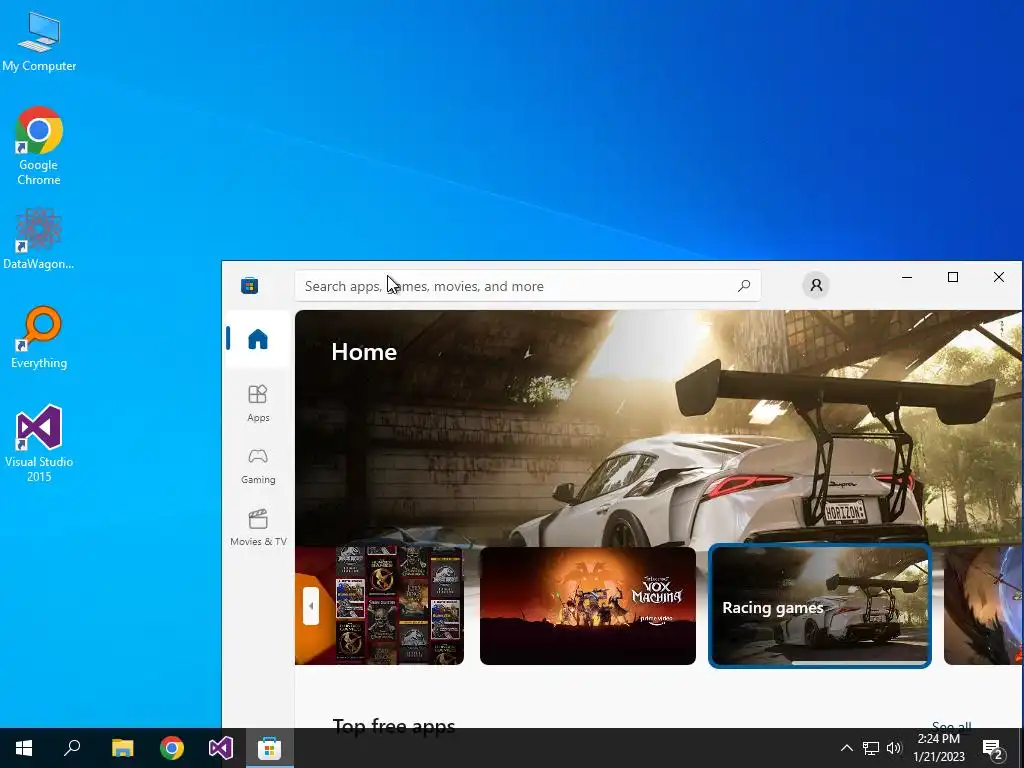1024x768 pixels.
Task: Show previous carousel item with left arrow
Action: tap(311, 605)
